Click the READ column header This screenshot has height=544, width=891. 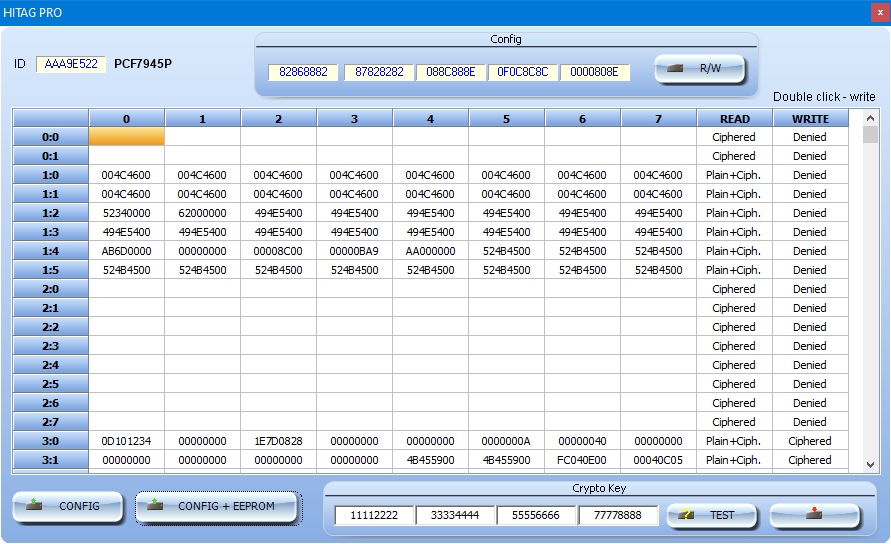point(735,119)
